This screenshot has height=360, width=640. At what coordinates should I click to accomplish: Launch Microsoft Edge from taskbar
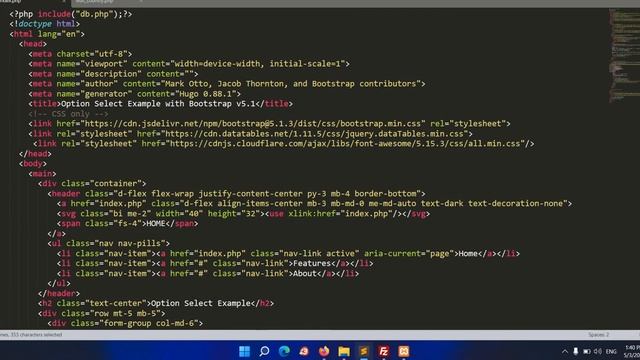284,351
